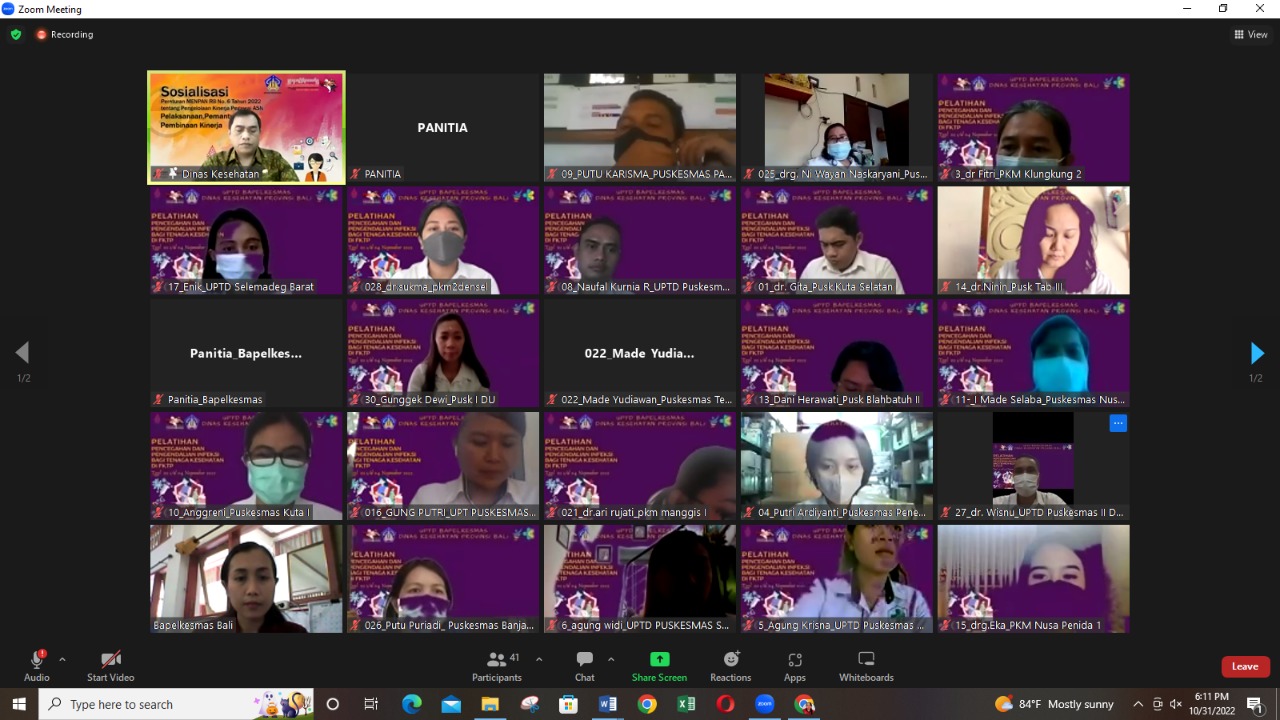1280x720 pixels.
Task: Click the green encryption shield icon
Action: [x=16, y=34]
